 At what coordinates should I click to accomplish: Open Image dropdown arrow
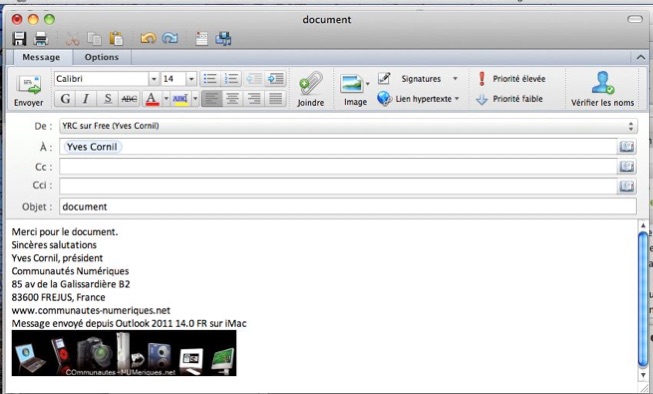point(367,84)
